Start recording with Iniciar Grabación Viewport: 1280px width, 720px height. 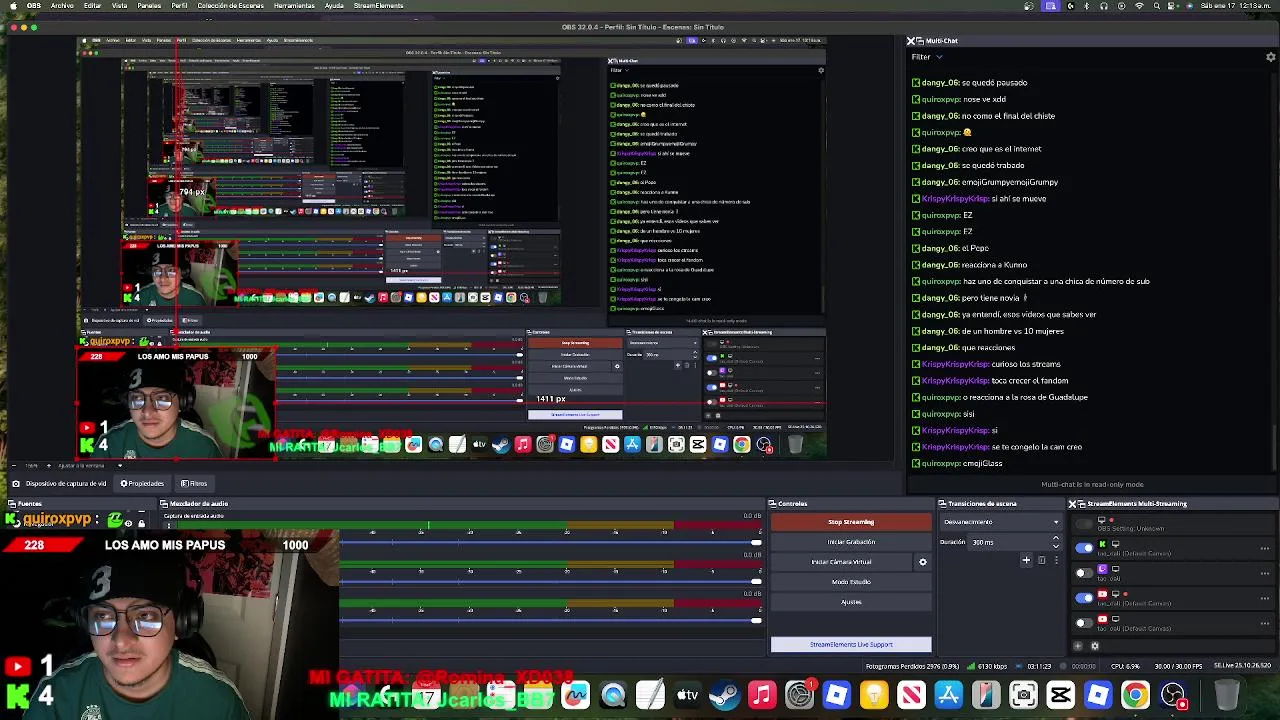[x=851, y=542]
